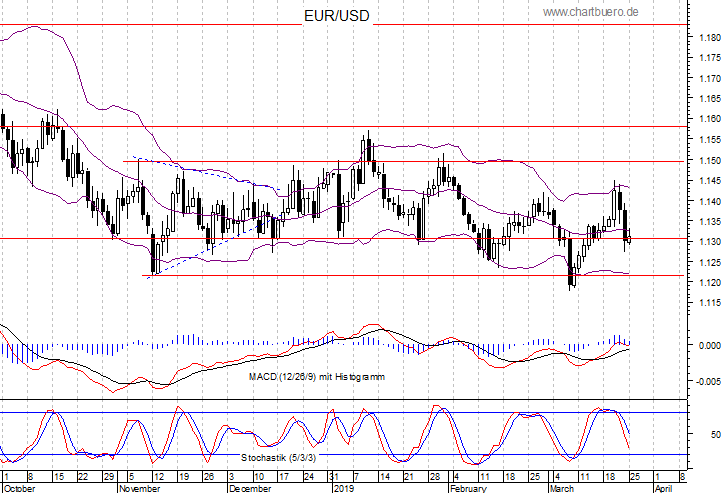Screen dimensions: 723x493
Task: Click the 1.140 price axis label
Action: tap(710, 201)
